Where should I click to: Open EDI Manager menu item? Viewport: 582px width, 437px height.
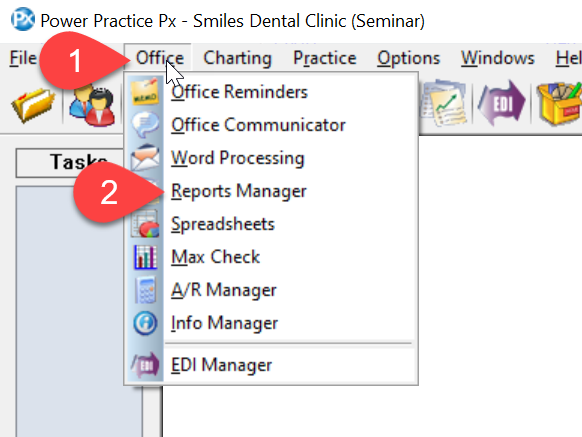click(x=222, y=365)
